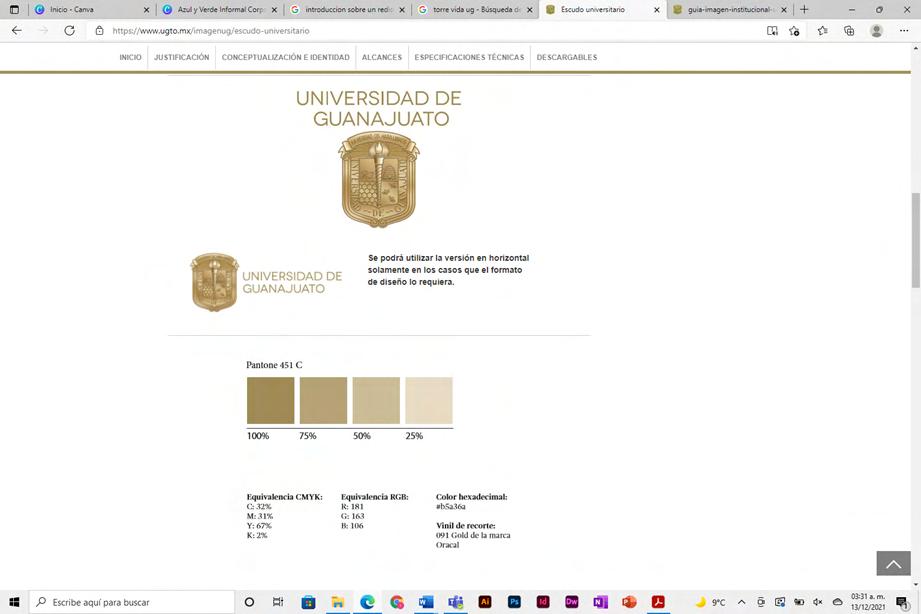Open notification center icon

(x=902, y=602)
